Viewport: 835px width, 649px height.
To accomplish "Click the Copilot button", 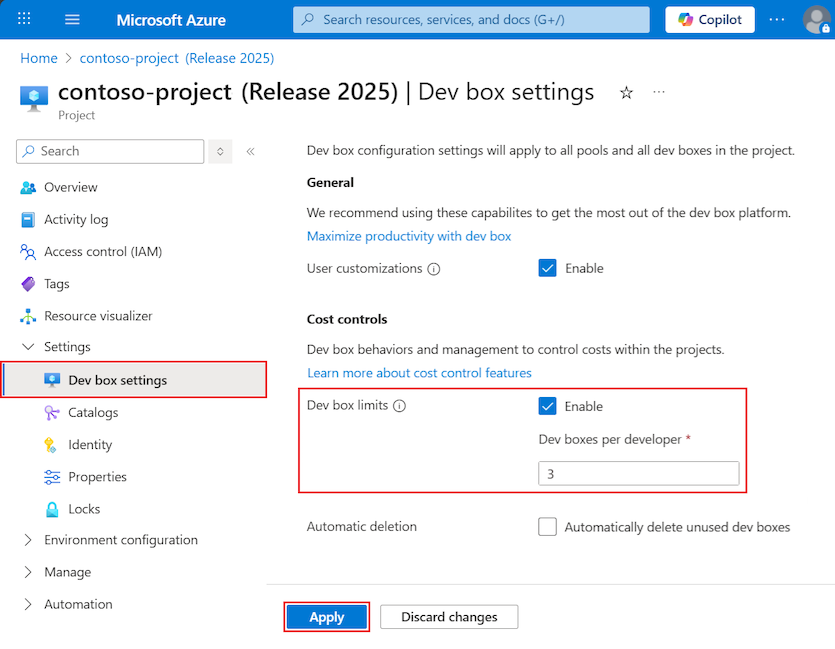I will 710,20.
